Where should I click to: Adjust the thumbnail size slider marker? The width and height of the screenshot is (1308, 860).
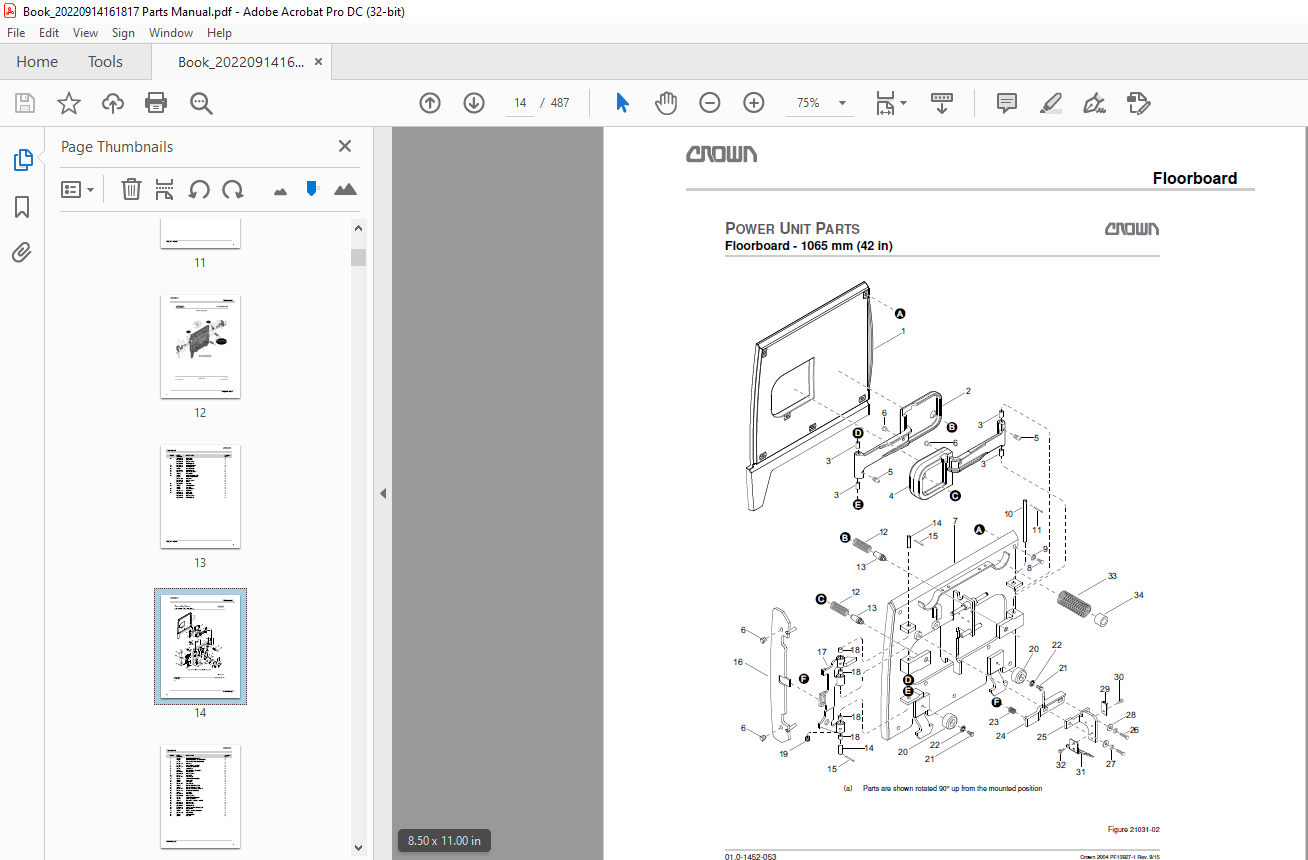(x=312, y=188)
